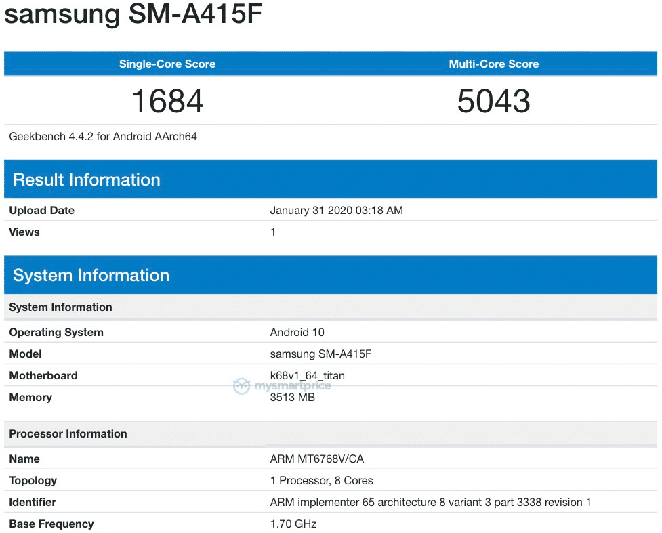Click the blue System Information section banner
Screen dimensions: 662x533
coord(91,275)
